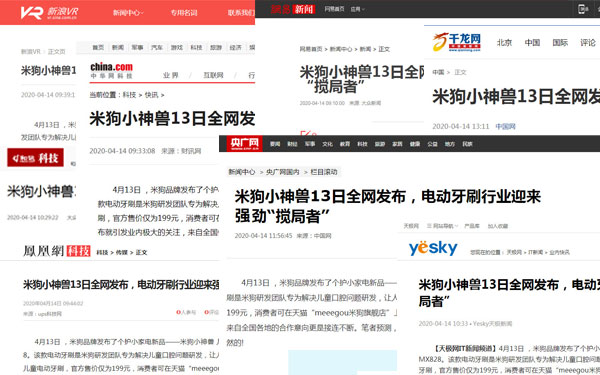This screenshot has height=375, width=600.
Task: Select the 互联网 tab on china.com
Action: click(x=213, y=75)
